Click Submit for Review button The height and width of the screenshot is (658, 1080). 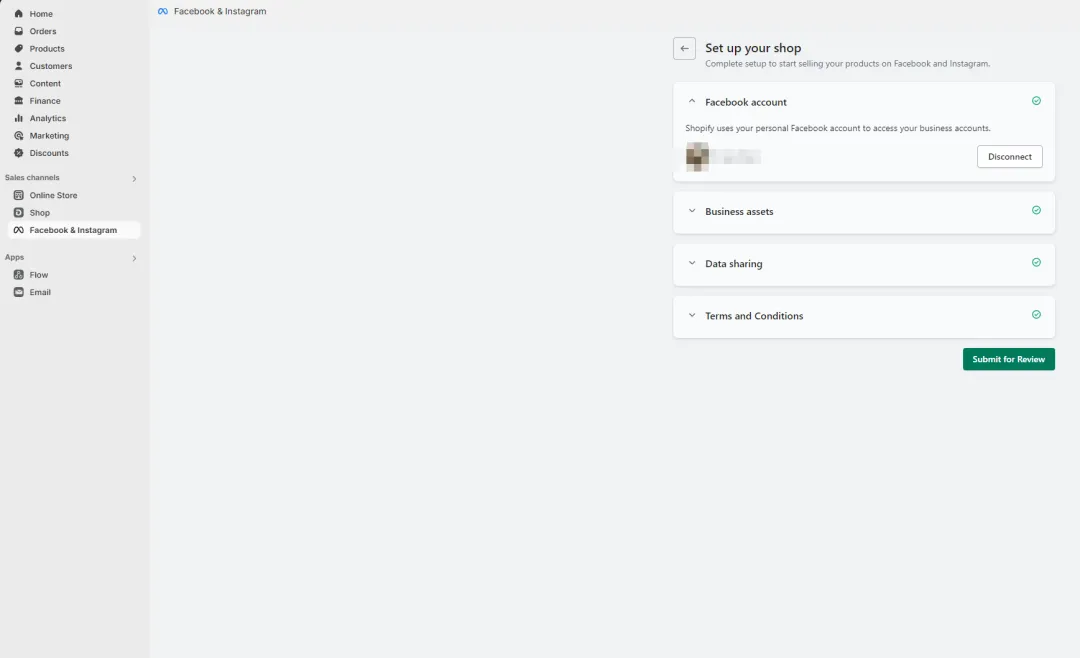tap(1008, 359)
